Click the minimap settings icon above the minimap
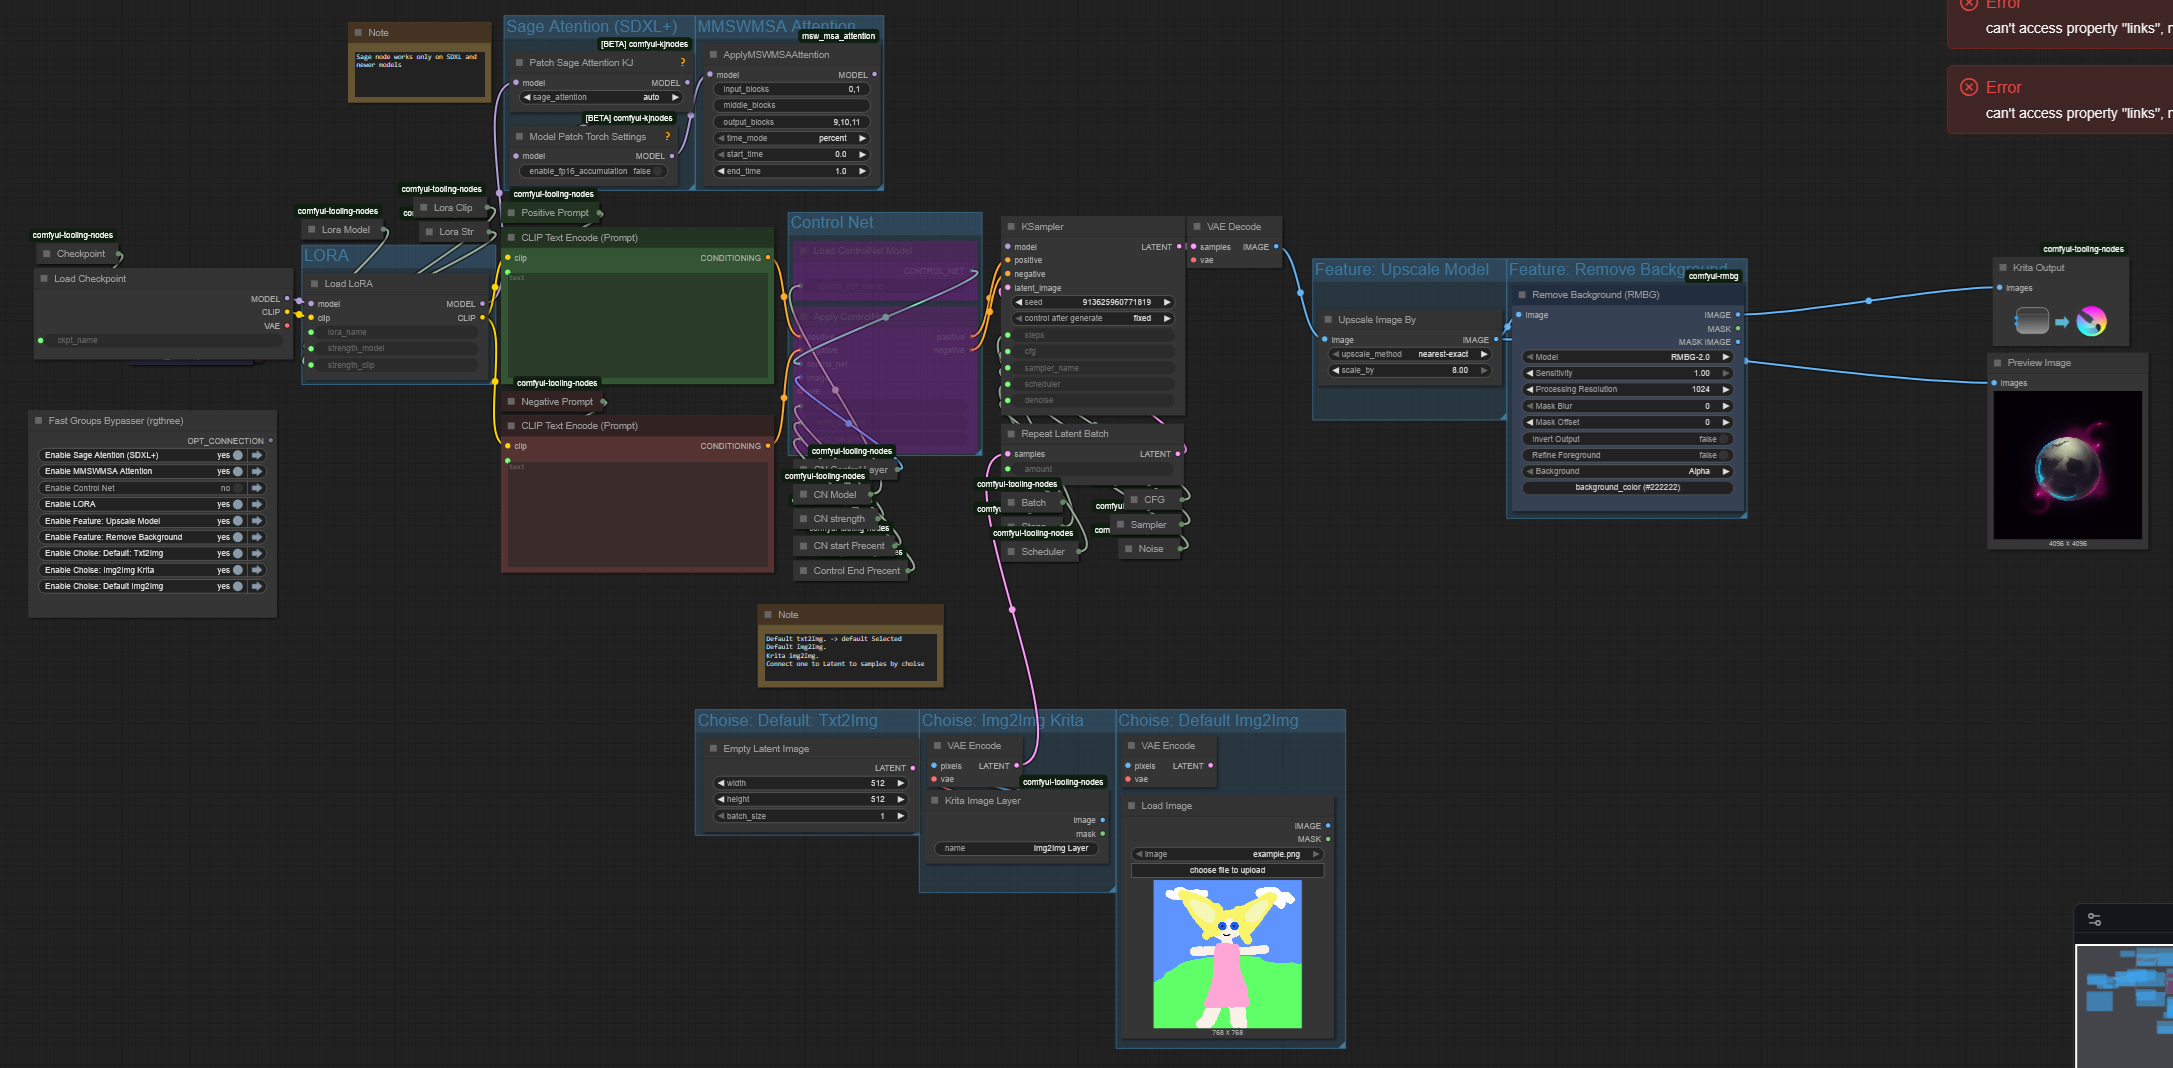 coord(2094,920)
